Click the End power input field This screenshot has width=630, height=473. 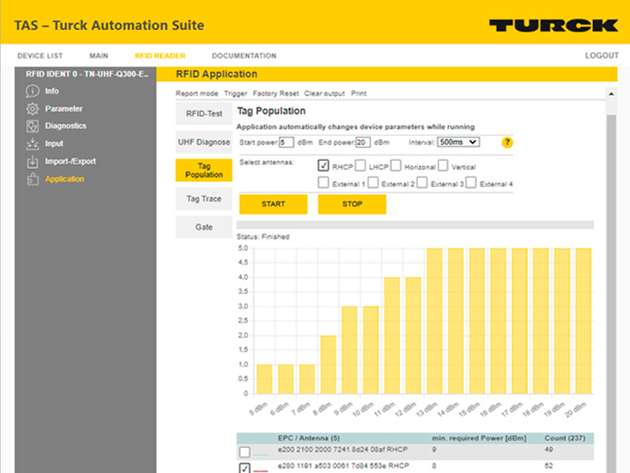[363, 142]
